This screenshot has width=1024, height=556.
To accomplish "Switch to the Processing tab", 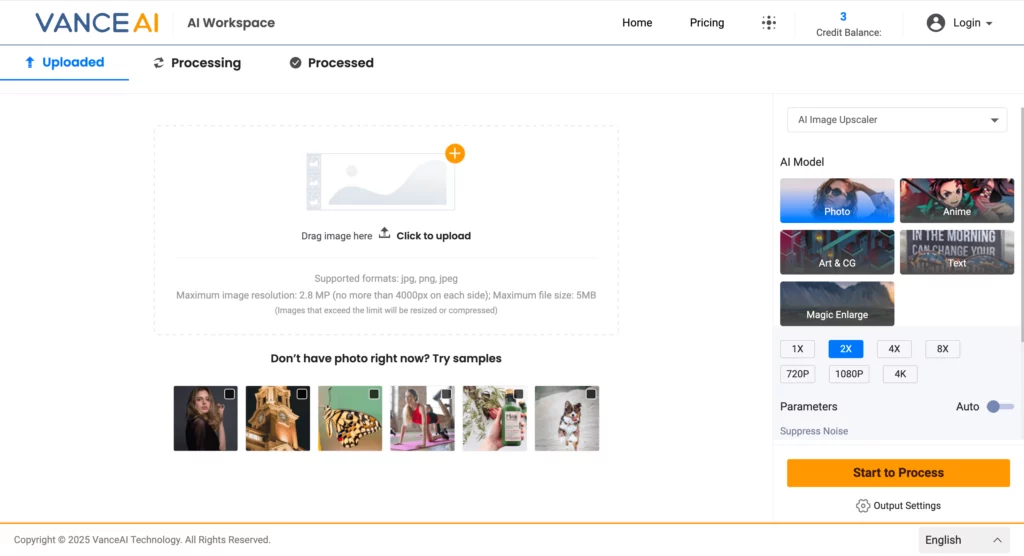I will pyautogui.click(x=197, y=63).
